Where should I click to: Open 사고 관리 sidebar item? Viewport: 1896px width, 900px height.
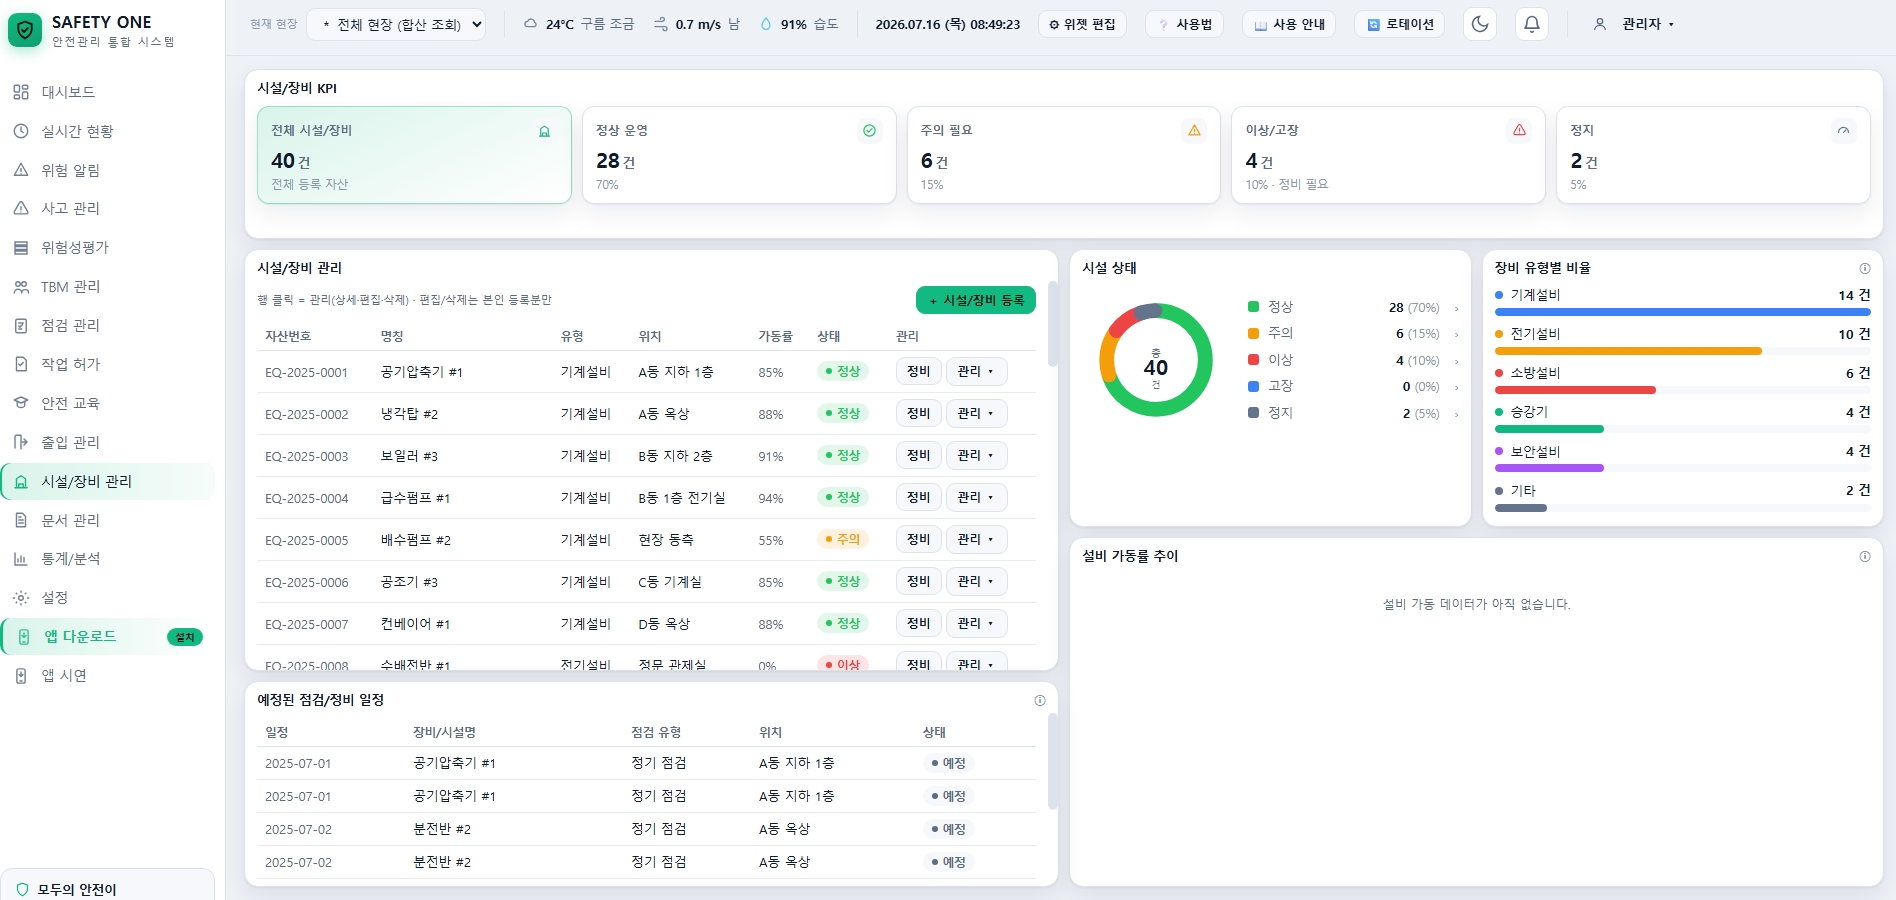(x=107, y=208)
